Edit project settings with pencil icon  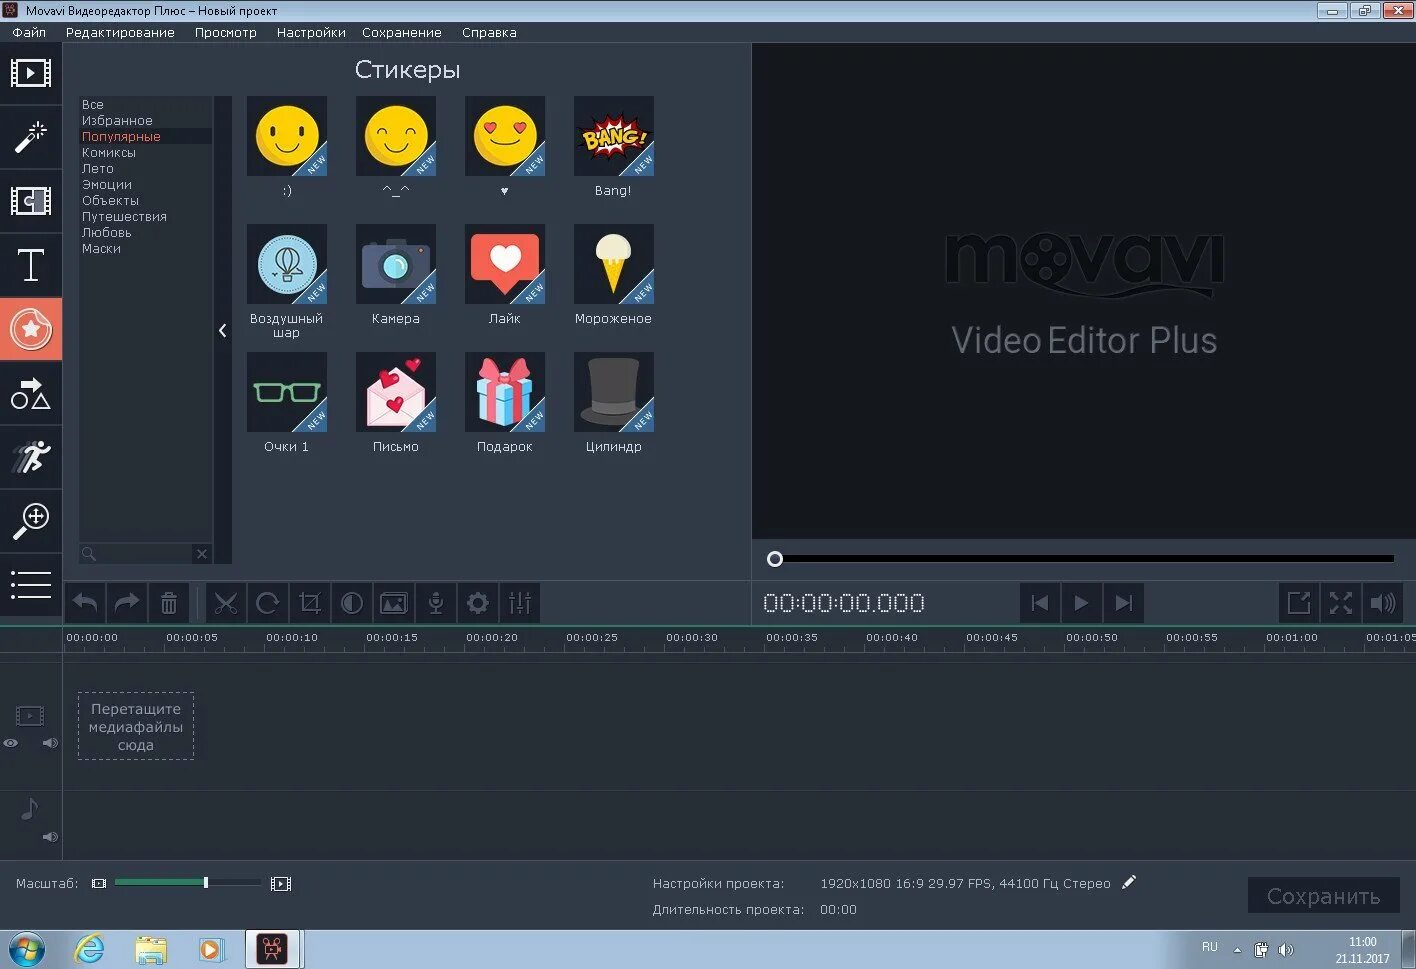tap(1129, 882)
